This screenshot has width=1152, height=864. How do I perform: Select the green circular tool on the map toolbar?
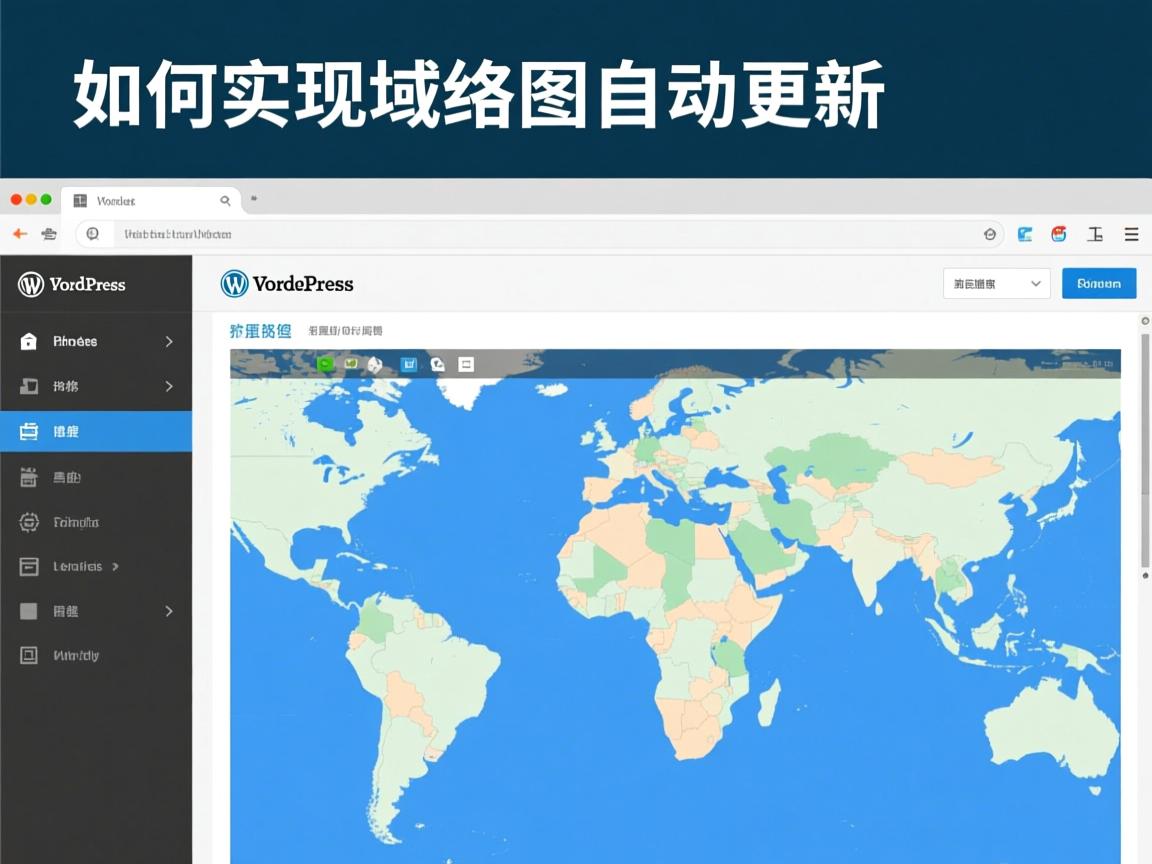tap(324, 364)
